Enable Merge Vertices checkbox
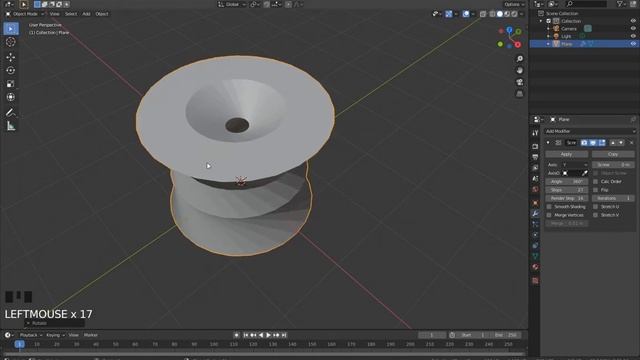This screenshot has width=640, height=360. coord(549,215)
